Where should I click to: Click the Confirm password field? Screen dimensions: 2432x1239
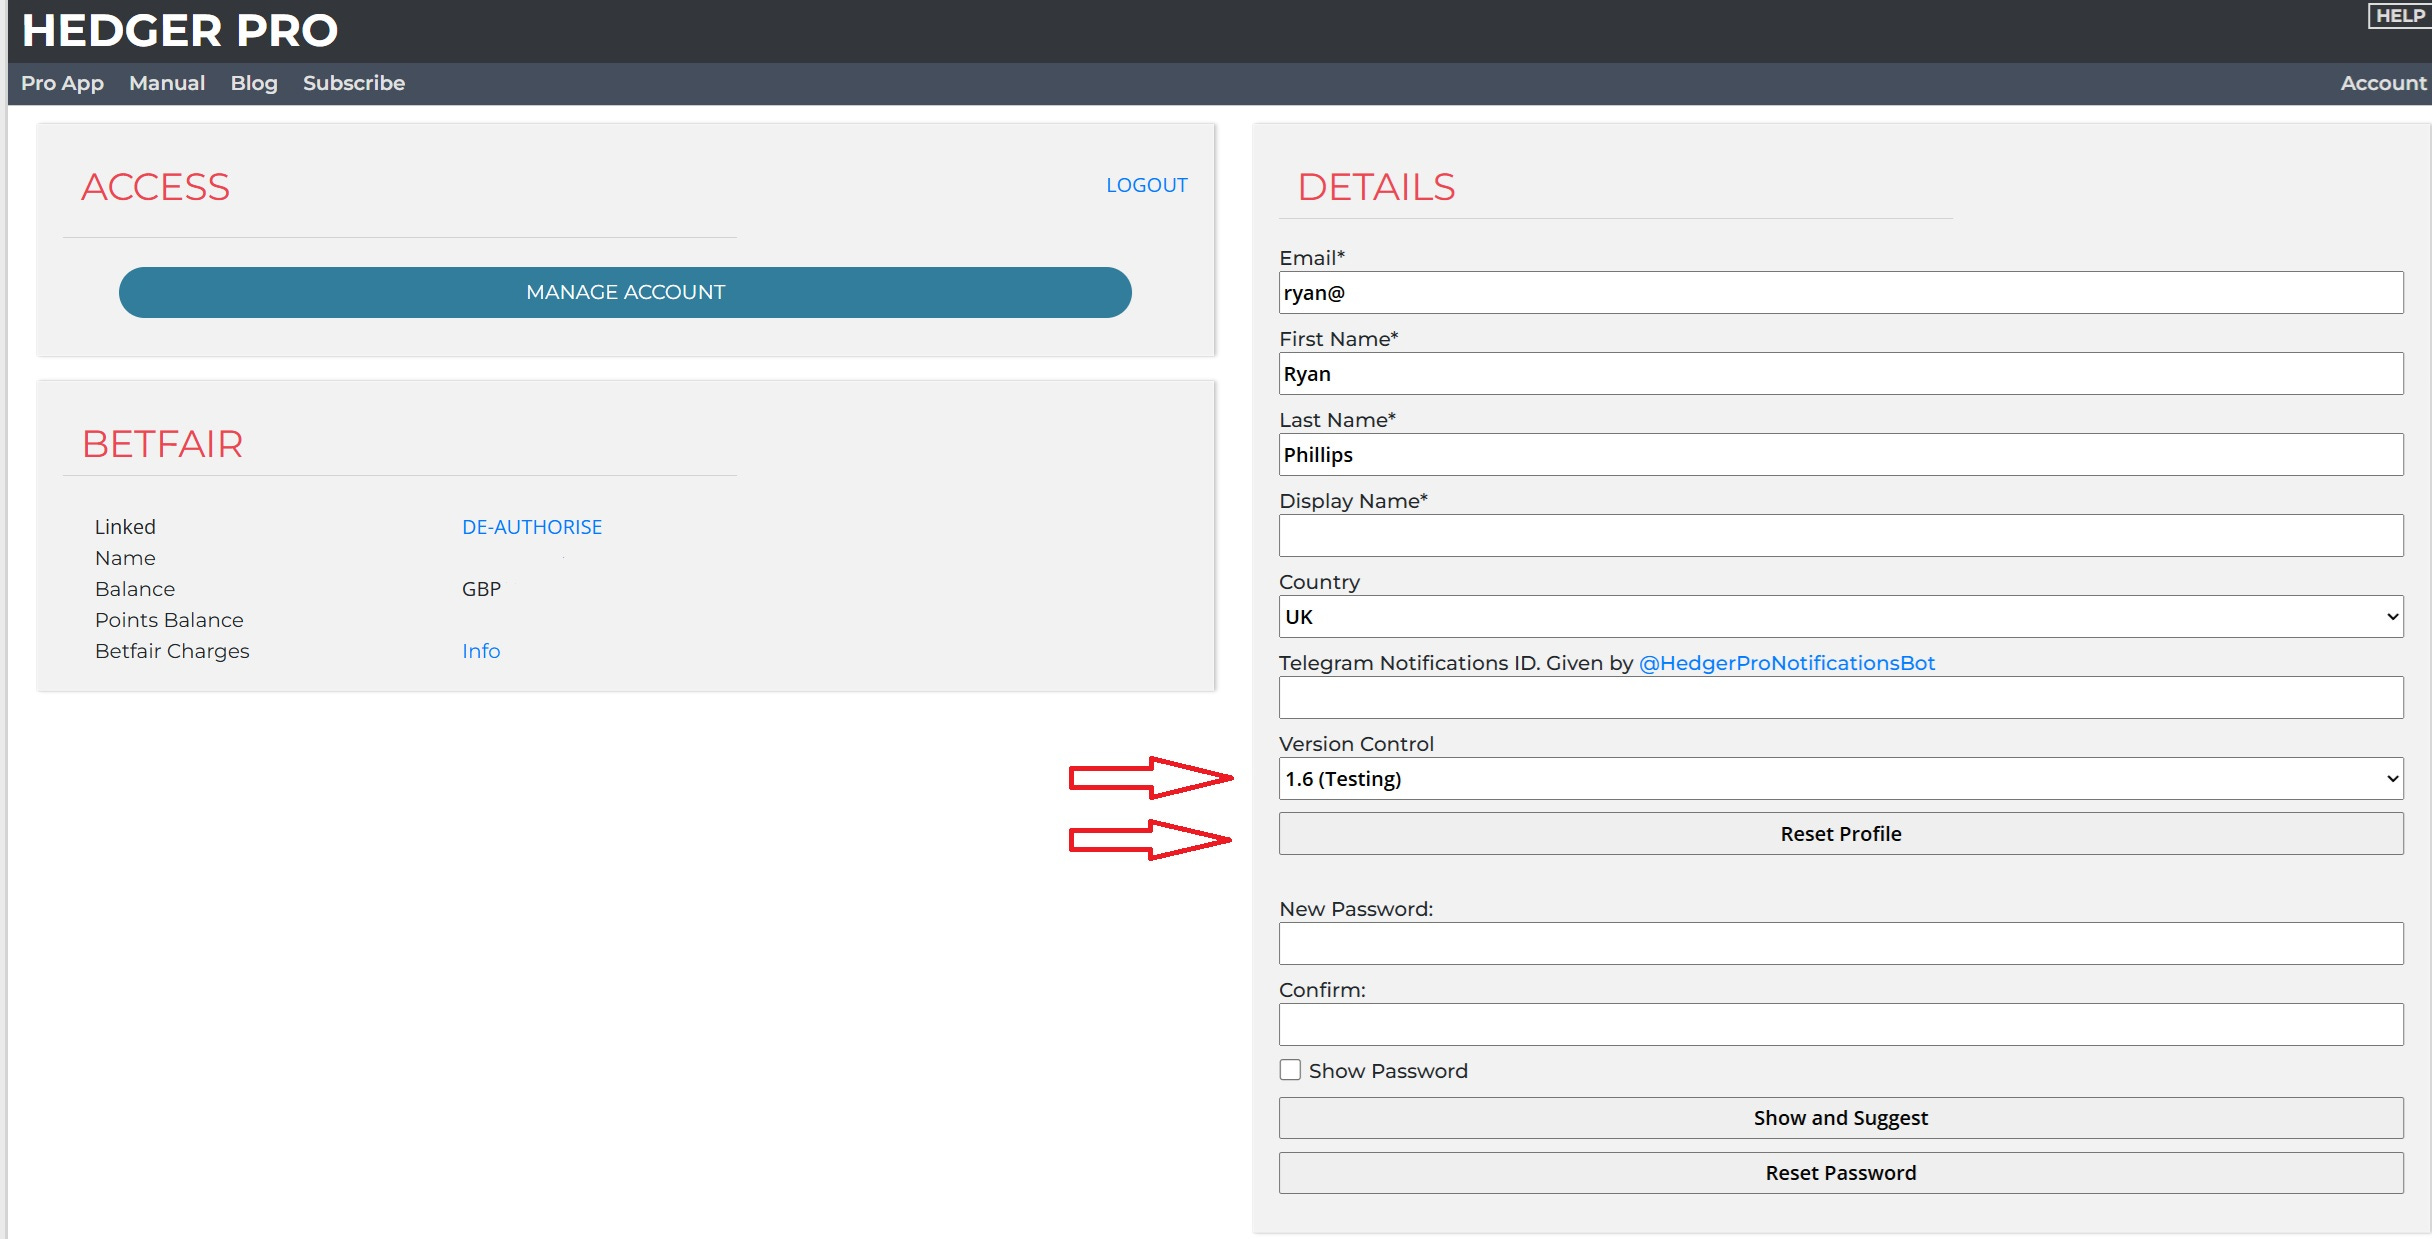(x=1841, y=1025)
